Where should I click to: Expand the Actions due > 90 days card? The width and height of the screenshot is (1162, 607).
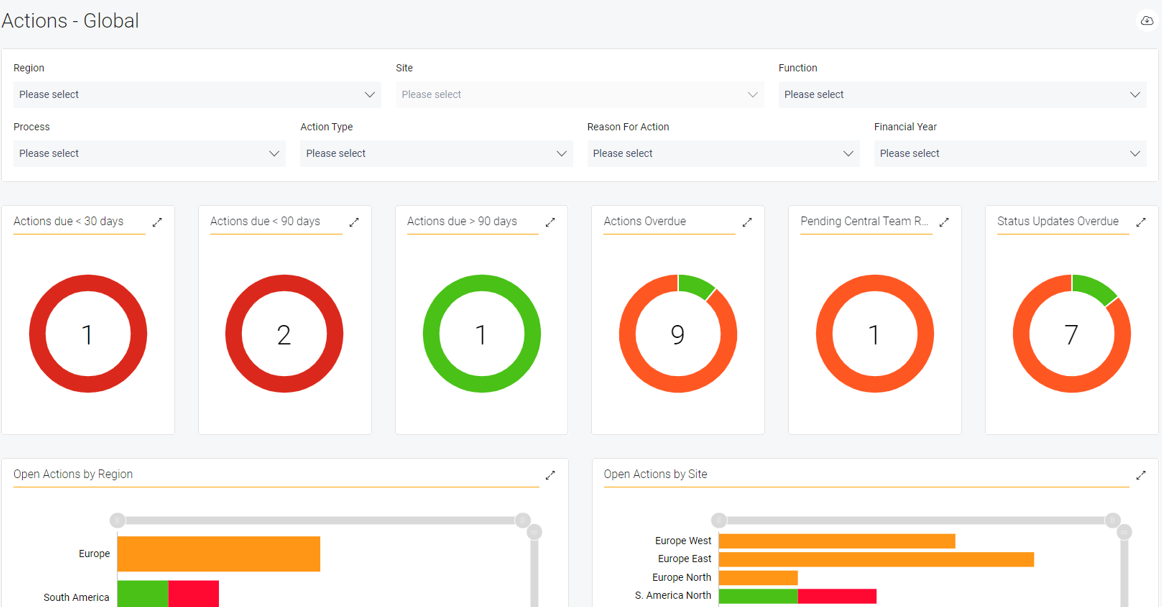(x=551, y=222)
